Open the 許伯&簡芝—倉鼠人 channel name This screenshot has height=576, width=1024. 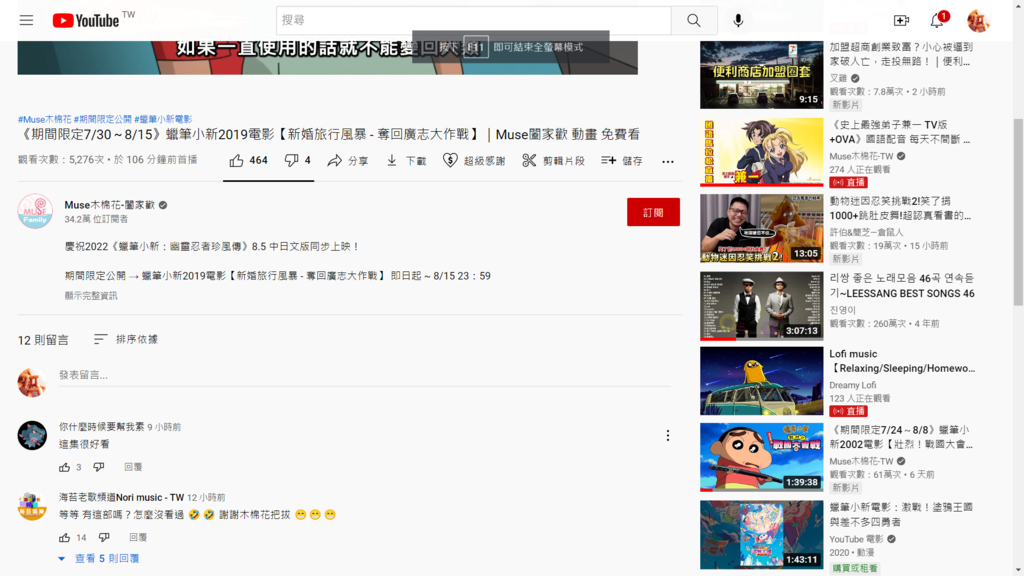click(866, 232)
